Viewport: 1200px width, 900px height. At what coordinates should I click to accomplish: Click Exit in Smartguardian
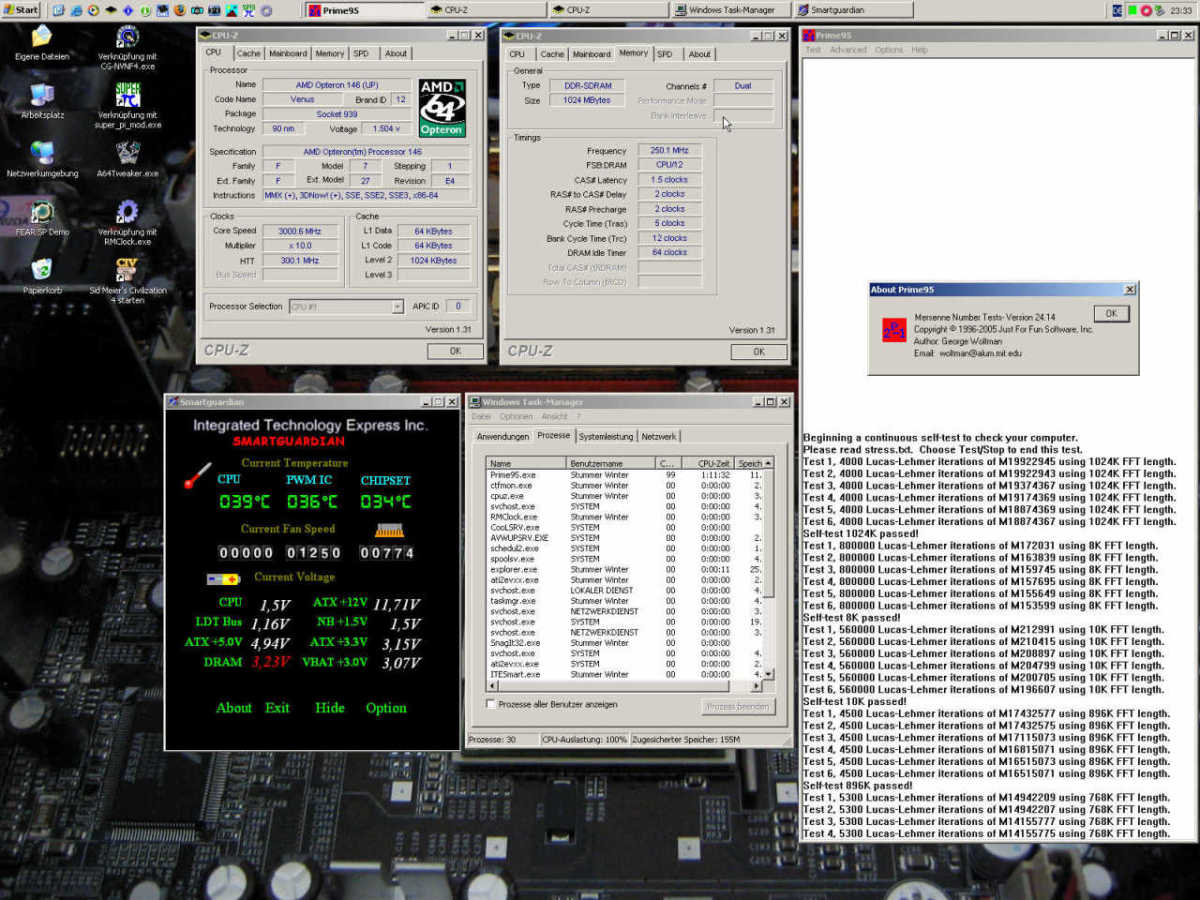[277, 708]
